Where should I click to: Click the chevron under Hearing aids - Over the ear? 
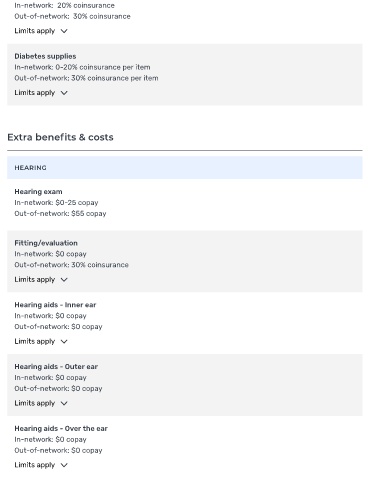coord(64,465)
